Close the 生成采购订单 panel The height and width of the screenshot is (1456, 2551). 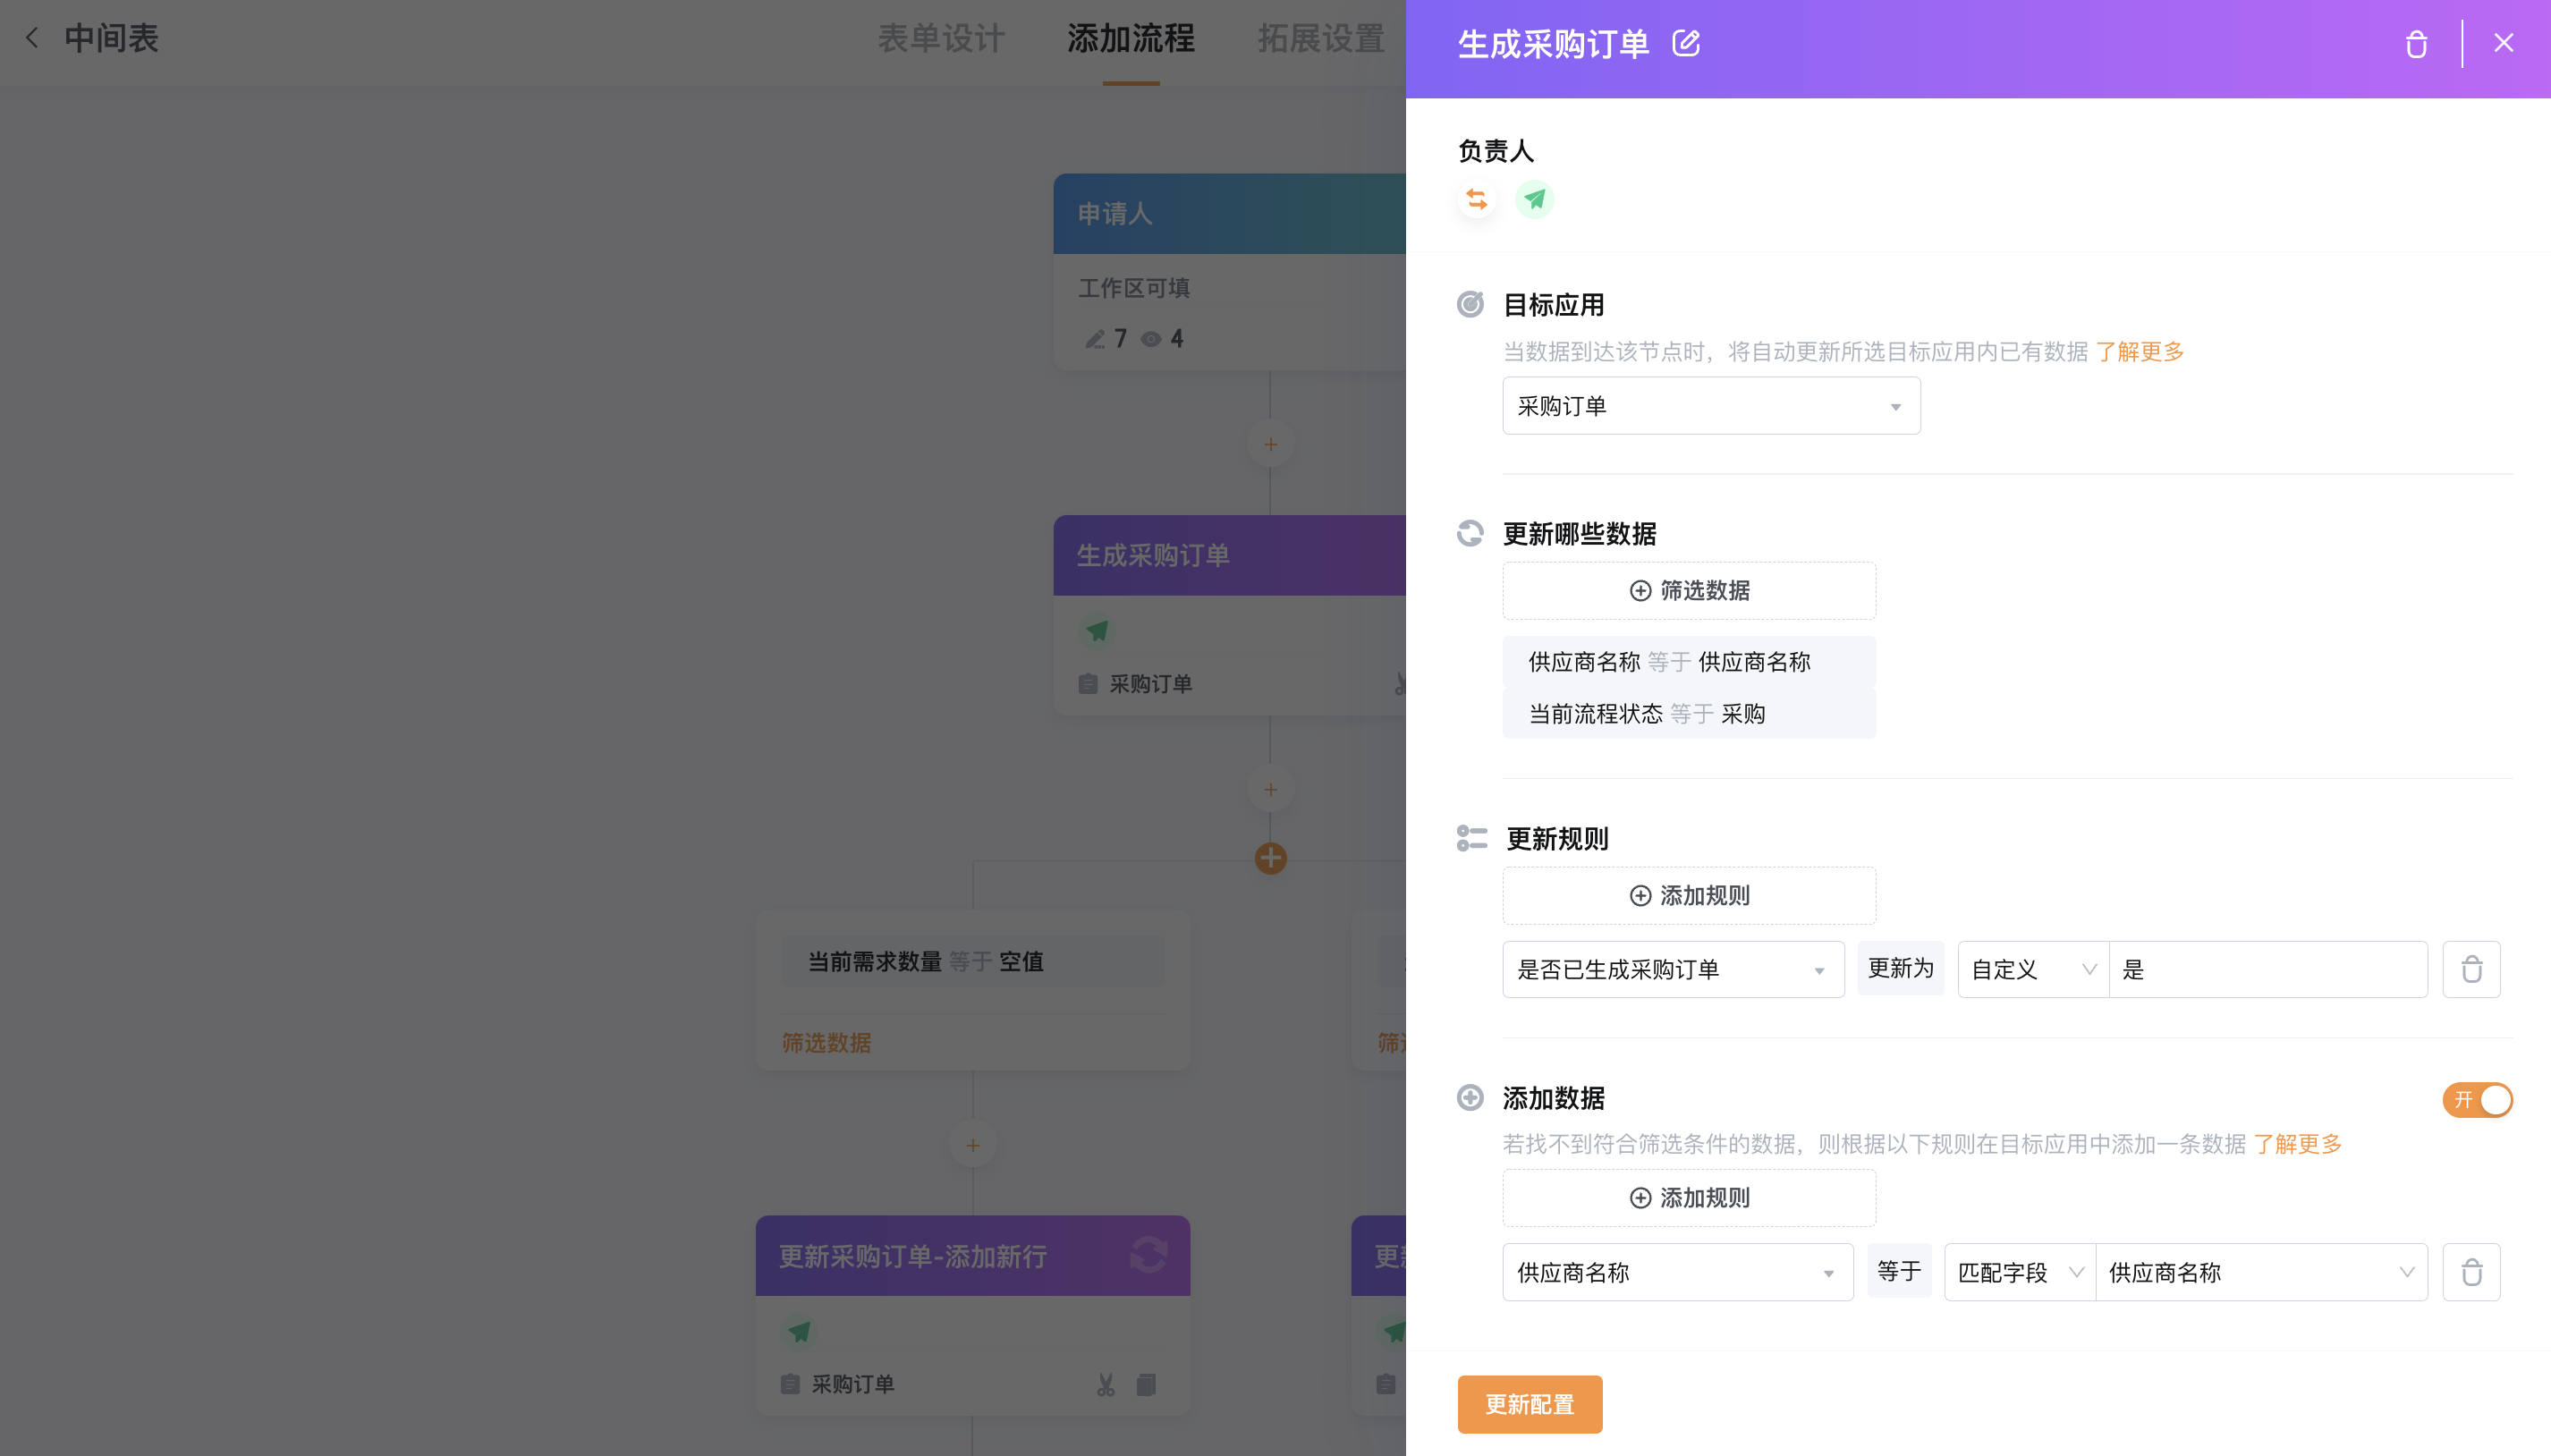tap(2503, 43)
